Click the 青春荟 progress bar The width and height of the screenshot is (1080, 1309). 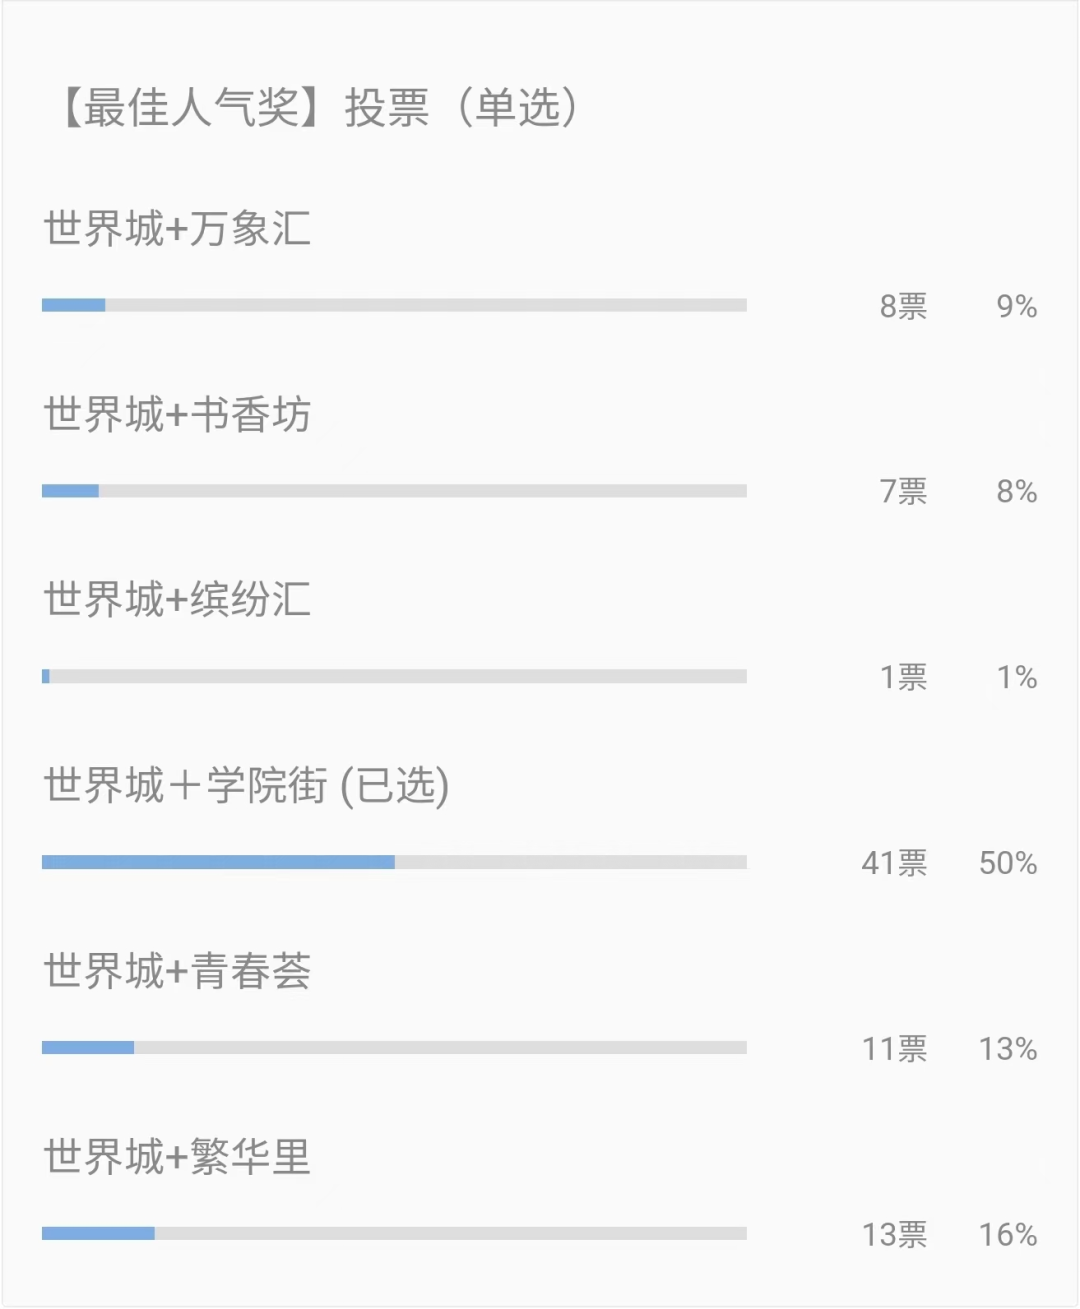[394, 1048]
